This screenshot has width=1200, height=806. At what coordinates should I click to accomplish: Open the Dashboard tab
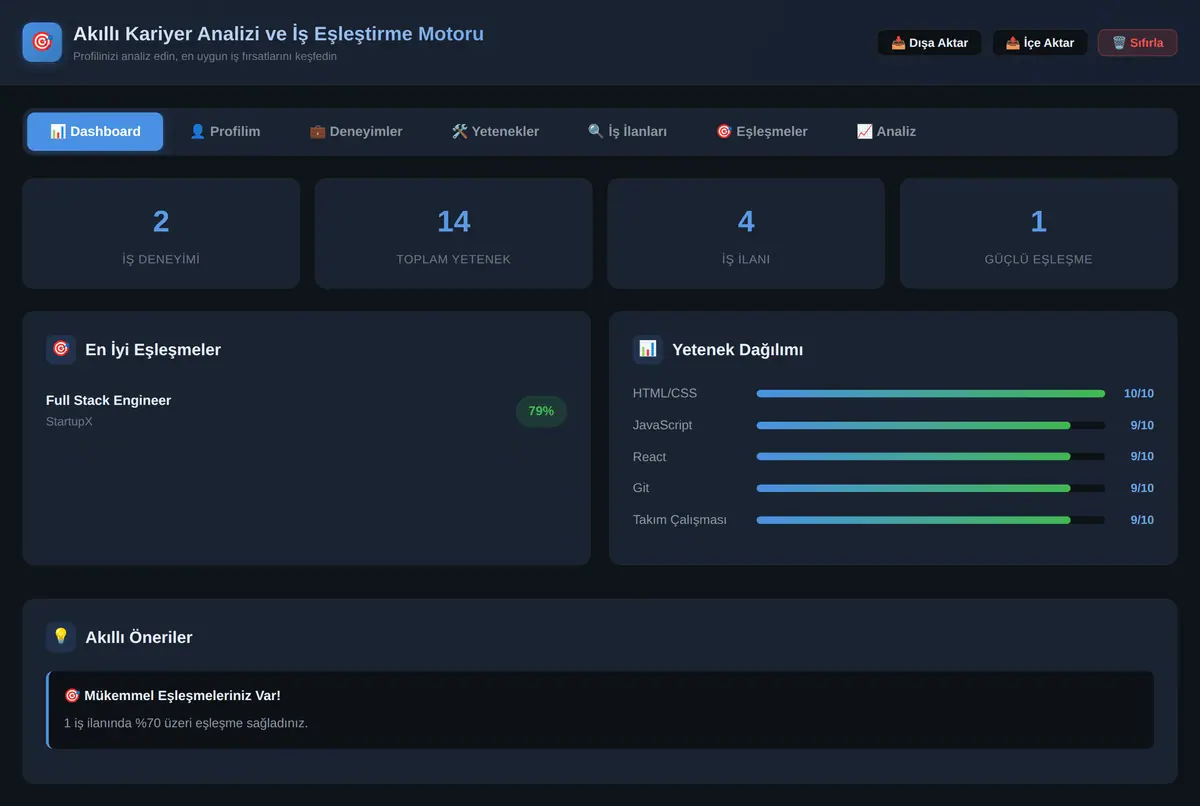click(x=95, y=132)
